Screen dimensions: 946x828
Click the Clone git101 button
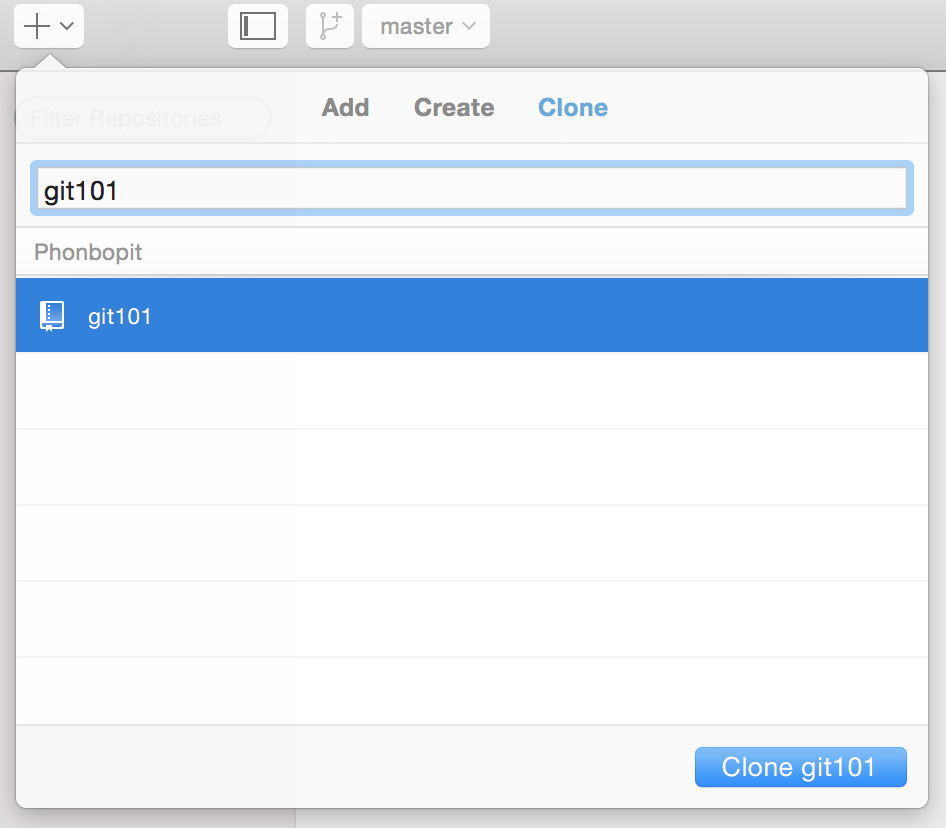coord(801,767)
